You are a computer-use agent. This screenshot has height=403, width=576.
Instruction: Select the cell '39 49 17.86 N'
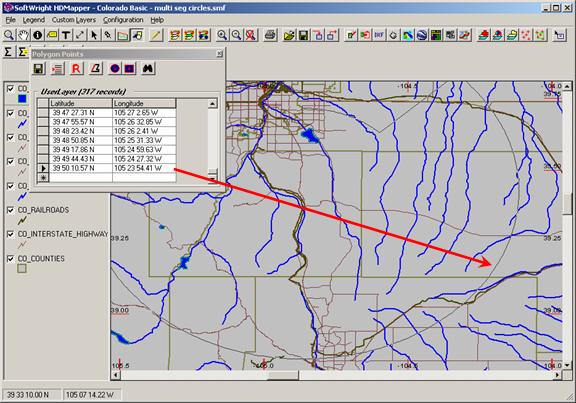pos(80,150)
